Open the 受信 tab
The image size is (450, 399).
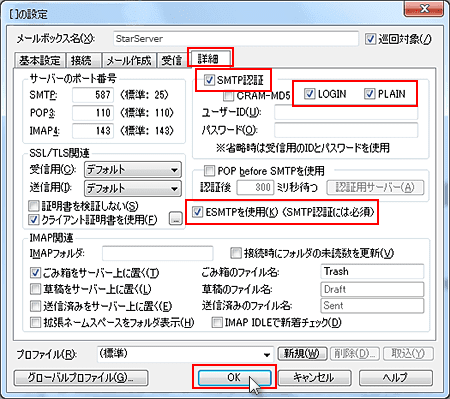pyautogui.click(x=172, y=61)
